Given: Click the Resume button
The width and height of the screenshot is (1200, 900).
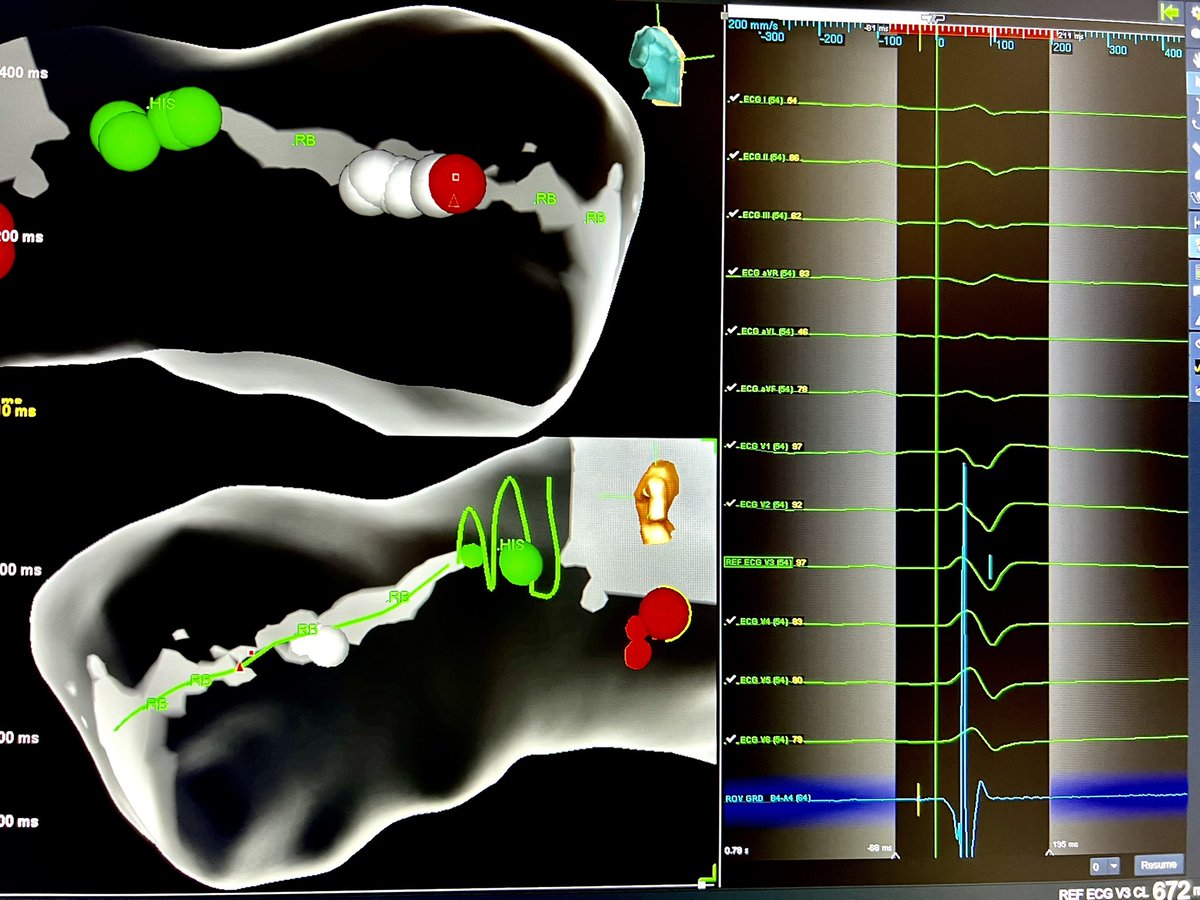Looking at the screenshot, I should [1157, 866].
